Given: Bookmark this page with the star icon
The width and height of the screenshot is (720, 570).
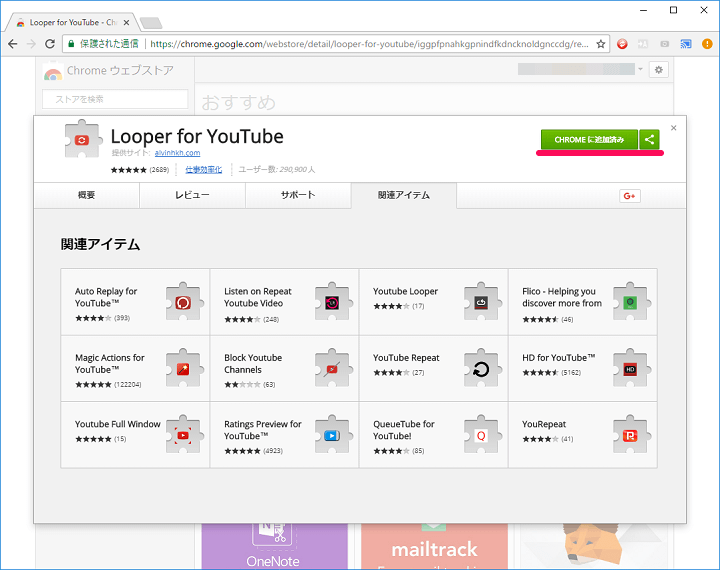Looking at the screenshot, I should 601,44.
